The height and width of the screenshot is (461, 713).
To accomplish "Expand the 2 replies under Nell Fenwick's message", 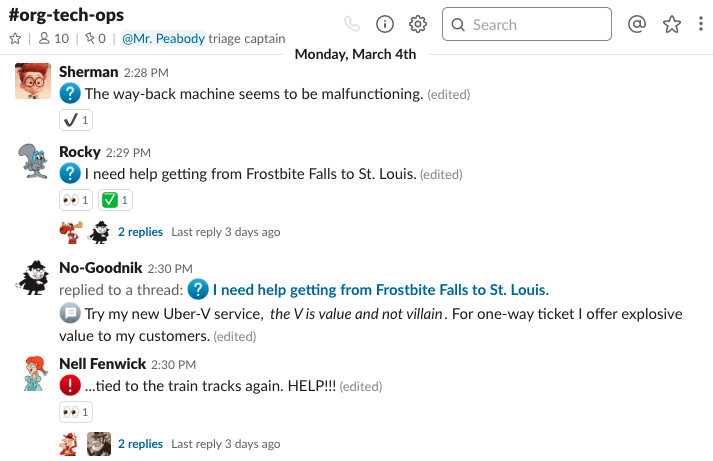I will pyautogui.click(x=140, y=444).
